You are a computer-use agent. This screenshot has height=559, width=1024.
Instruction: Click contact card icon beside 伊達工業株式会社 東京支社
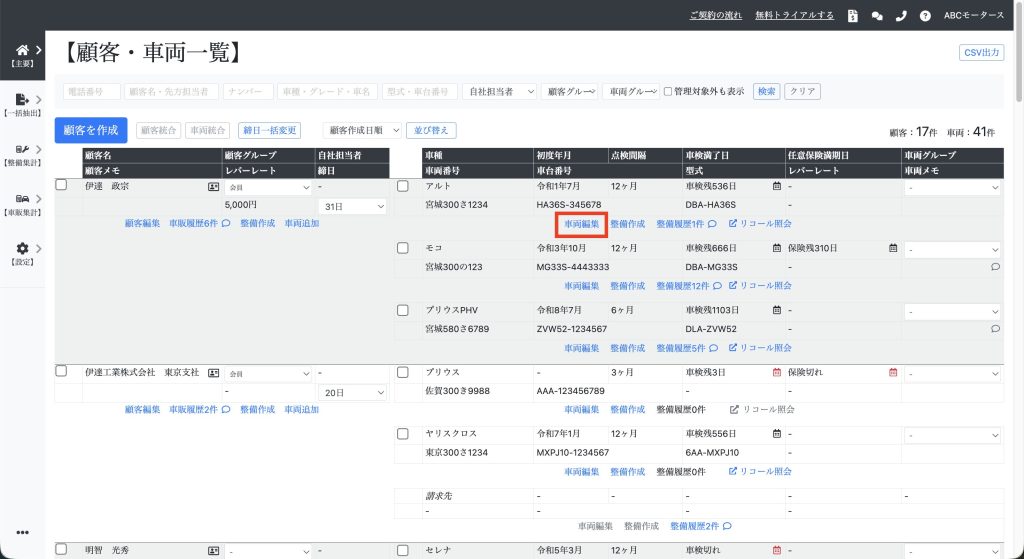pyautogui.click(x=214, y=373)
